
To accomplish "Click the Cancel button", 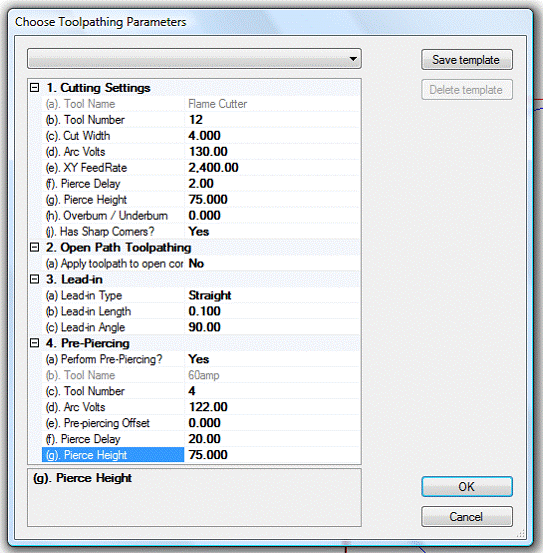I will [466, 517].
